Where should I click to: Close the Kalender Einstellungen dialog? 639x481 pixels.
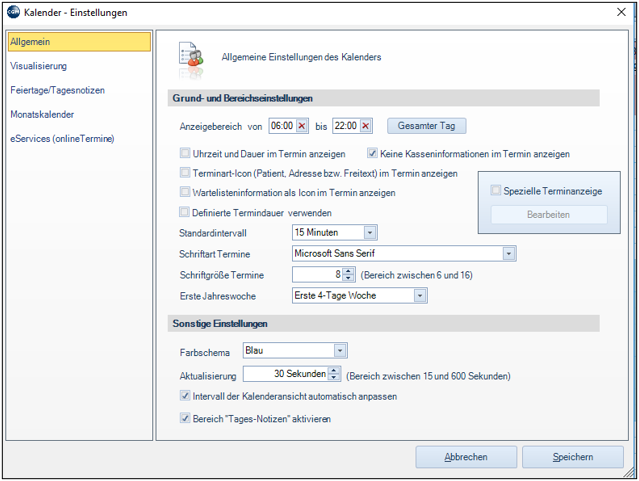click(621, 12)
